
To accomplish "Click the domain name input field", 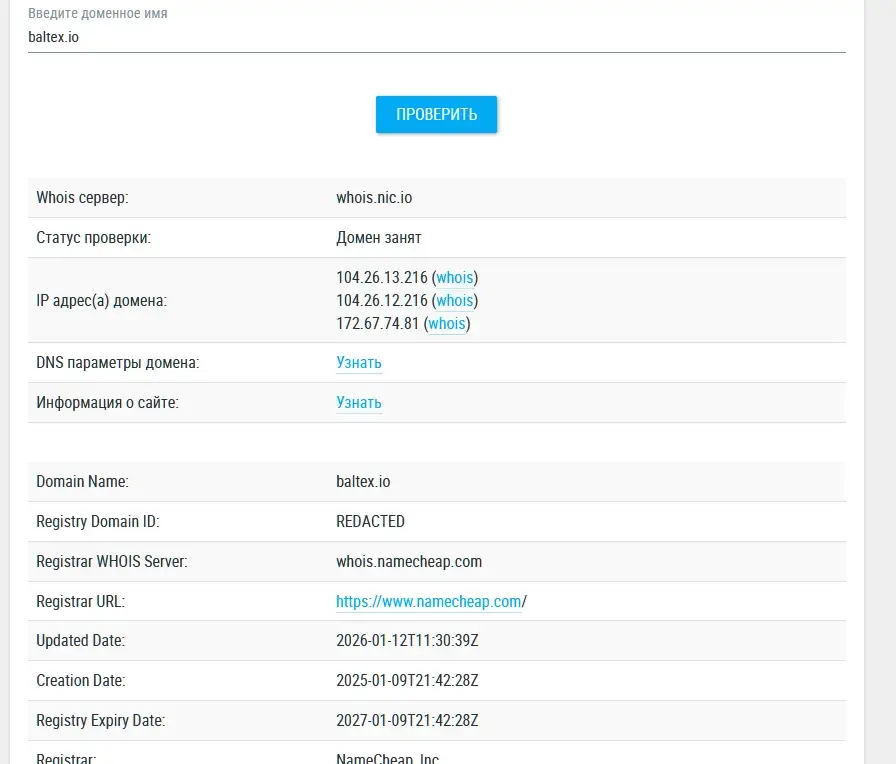I will click(x=437, y=37).
